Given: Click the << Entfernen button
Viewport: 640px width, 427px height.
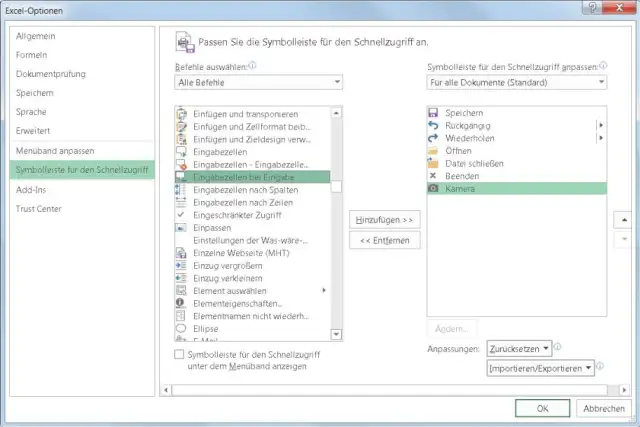Looking at the screenshot, I should click(x=384, y=240).
